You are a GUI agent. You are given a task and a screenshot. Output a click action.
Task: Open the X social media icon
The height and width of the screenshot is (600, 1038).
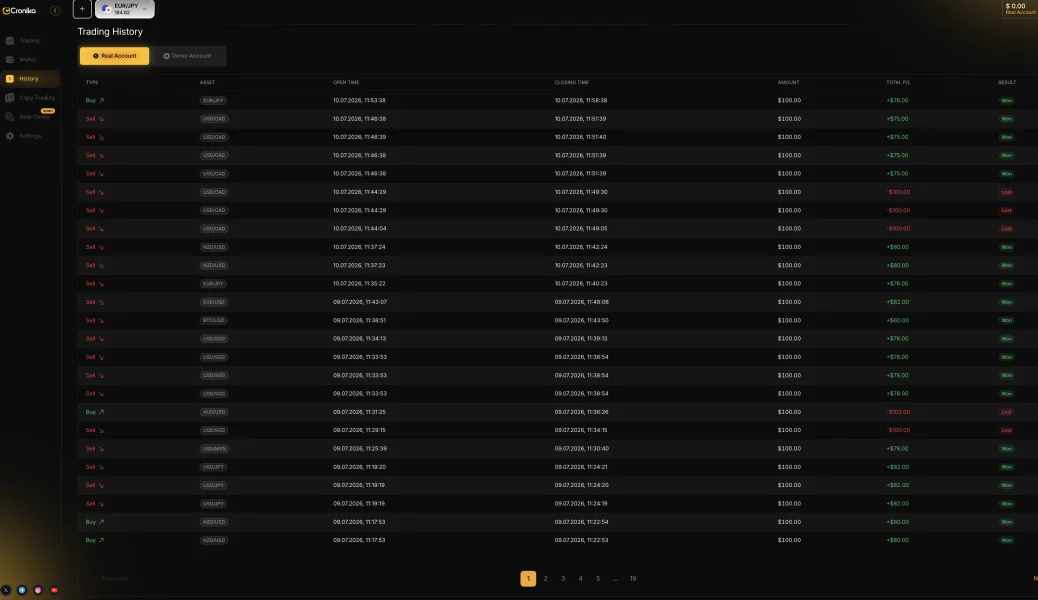click(6, 590)
